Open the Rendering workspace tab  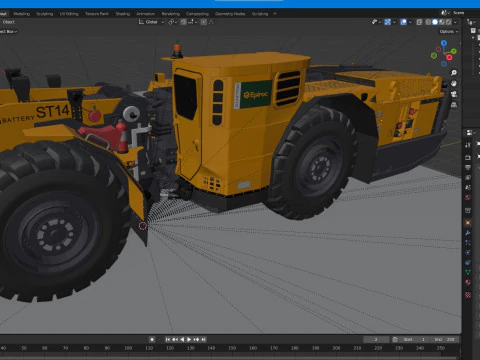coord(171,14)
